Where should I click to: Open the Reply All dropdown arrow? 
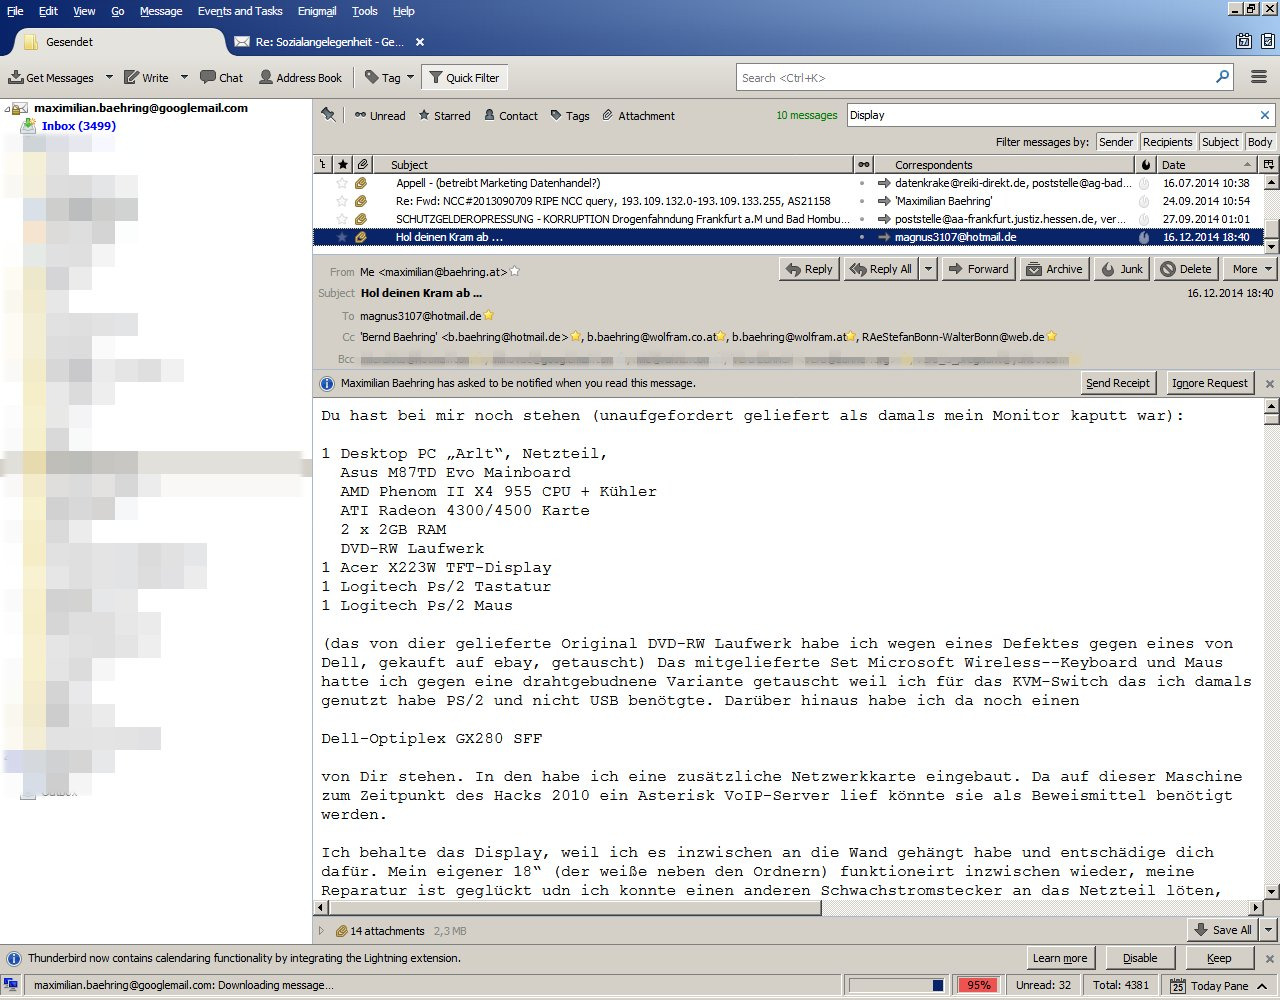[x=928, y=269]
